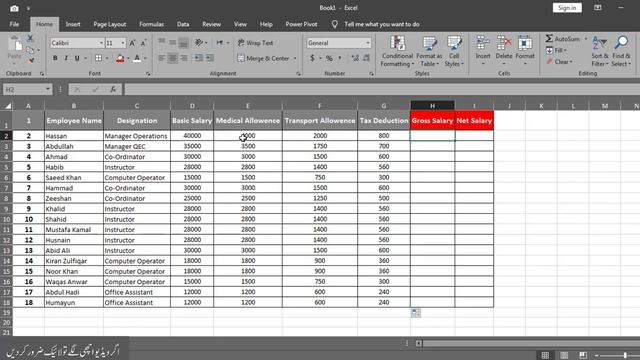Apply the Font Color red A swatch

(x=137, y=58)
